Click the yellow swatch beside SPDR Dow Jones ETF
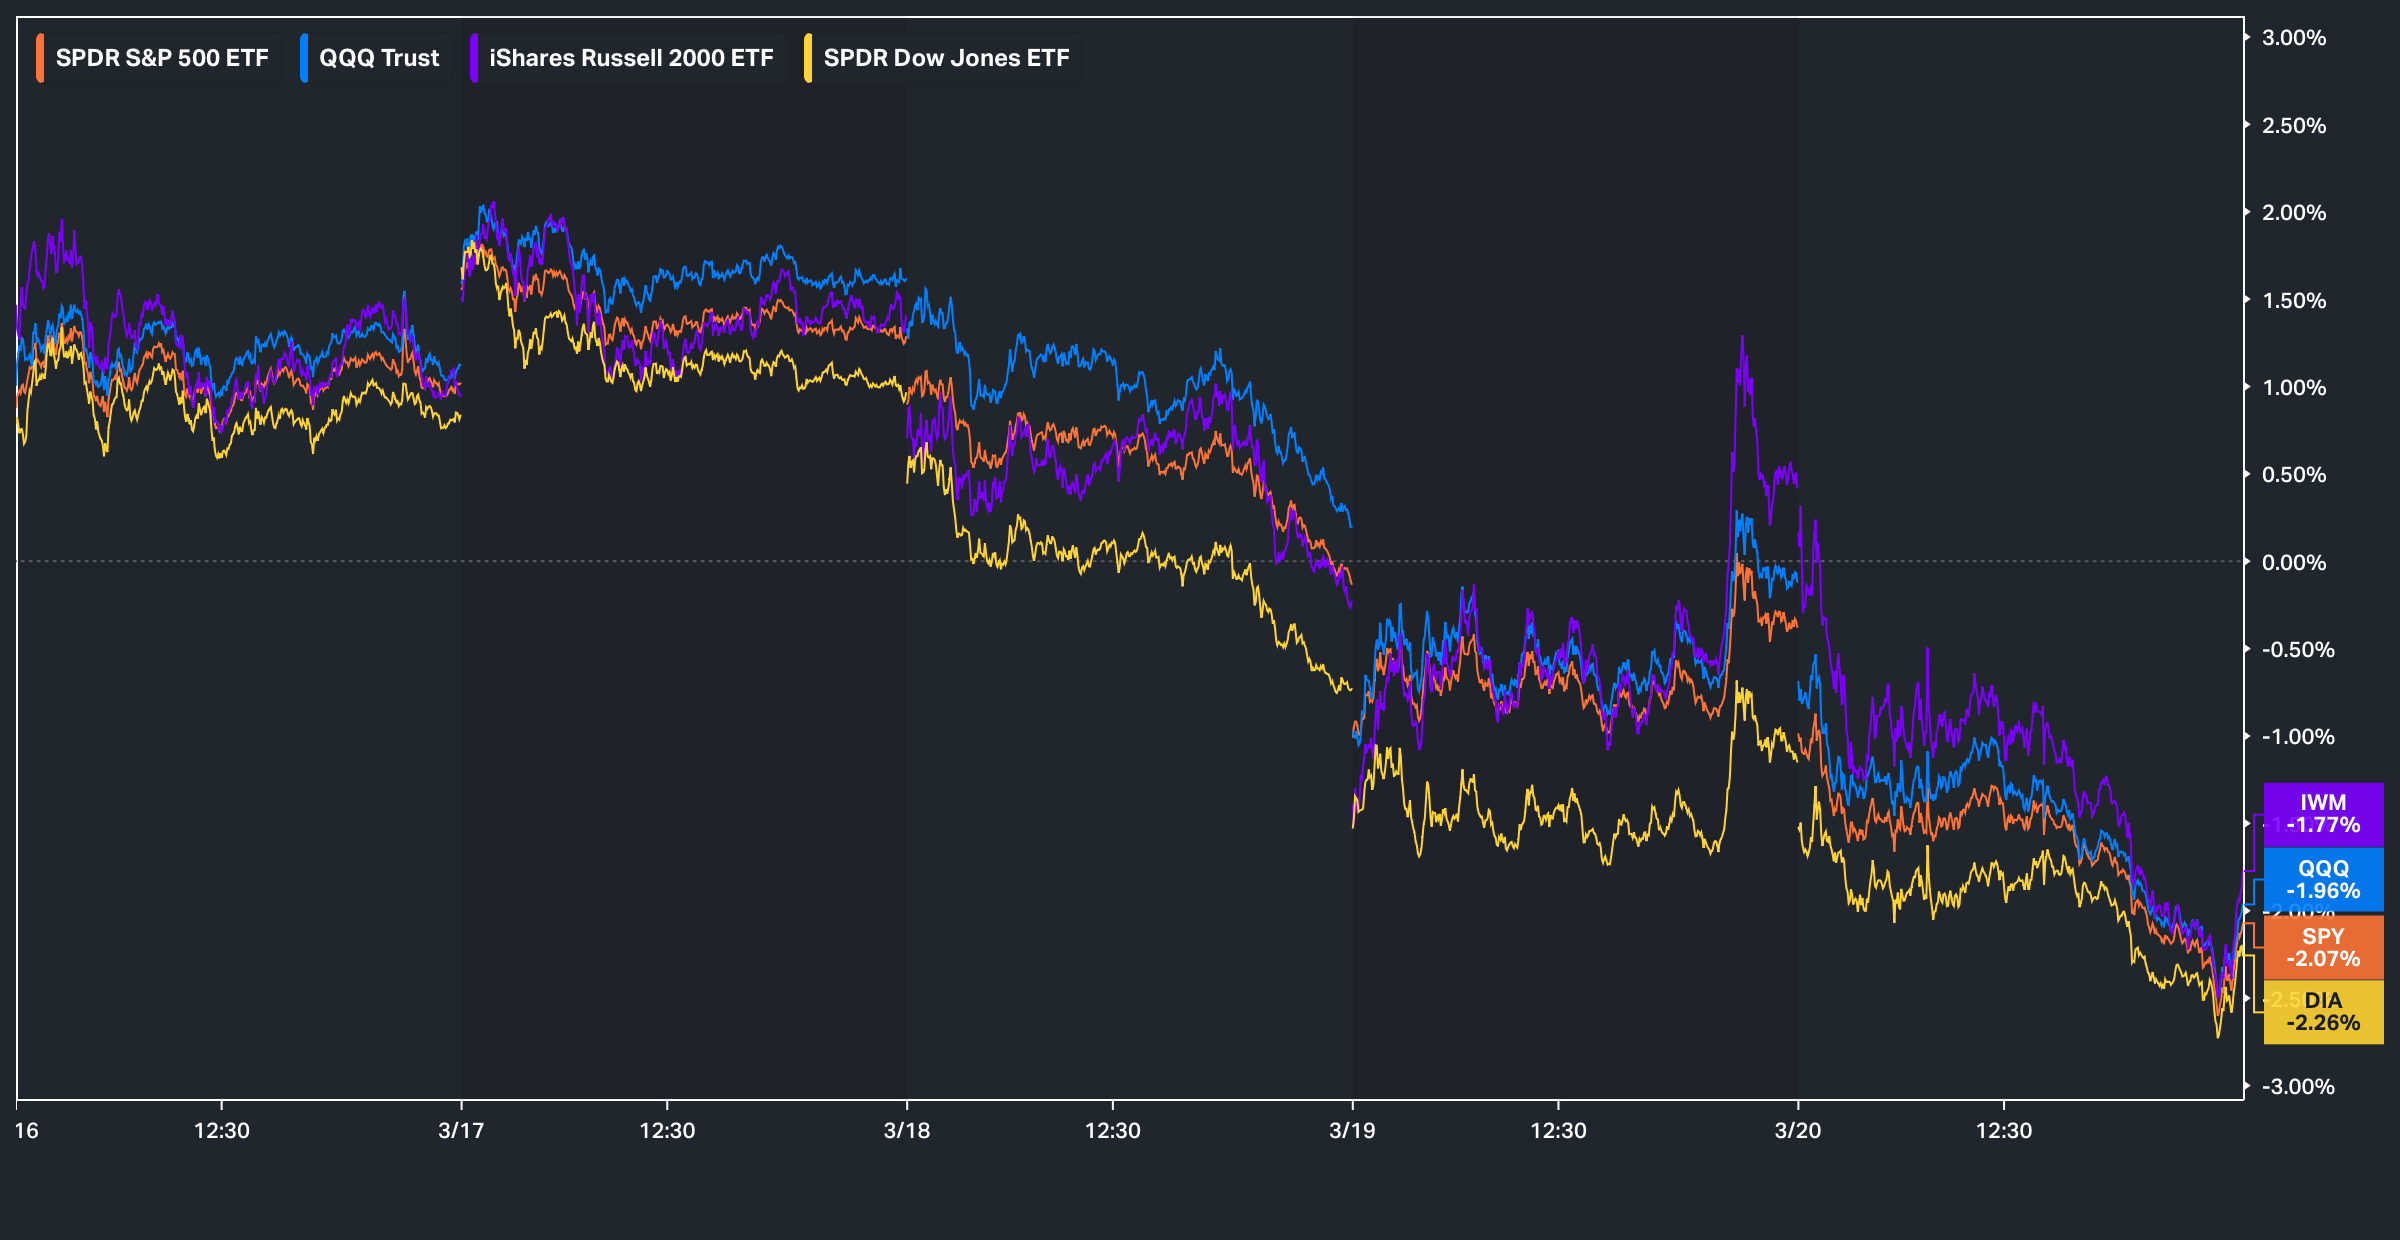 [x=808, y=58]
